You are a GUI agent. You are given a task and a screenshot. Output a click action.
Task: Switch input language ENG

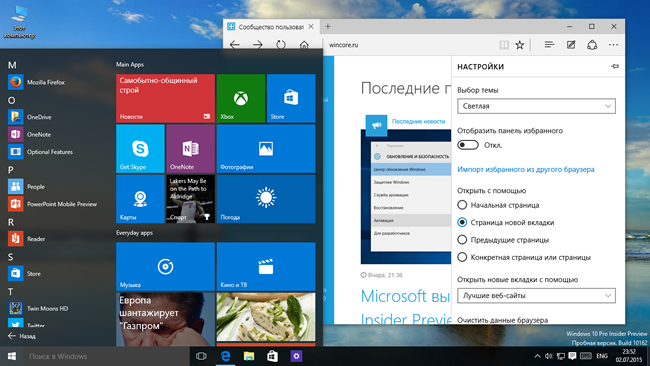tap(602, 356)
